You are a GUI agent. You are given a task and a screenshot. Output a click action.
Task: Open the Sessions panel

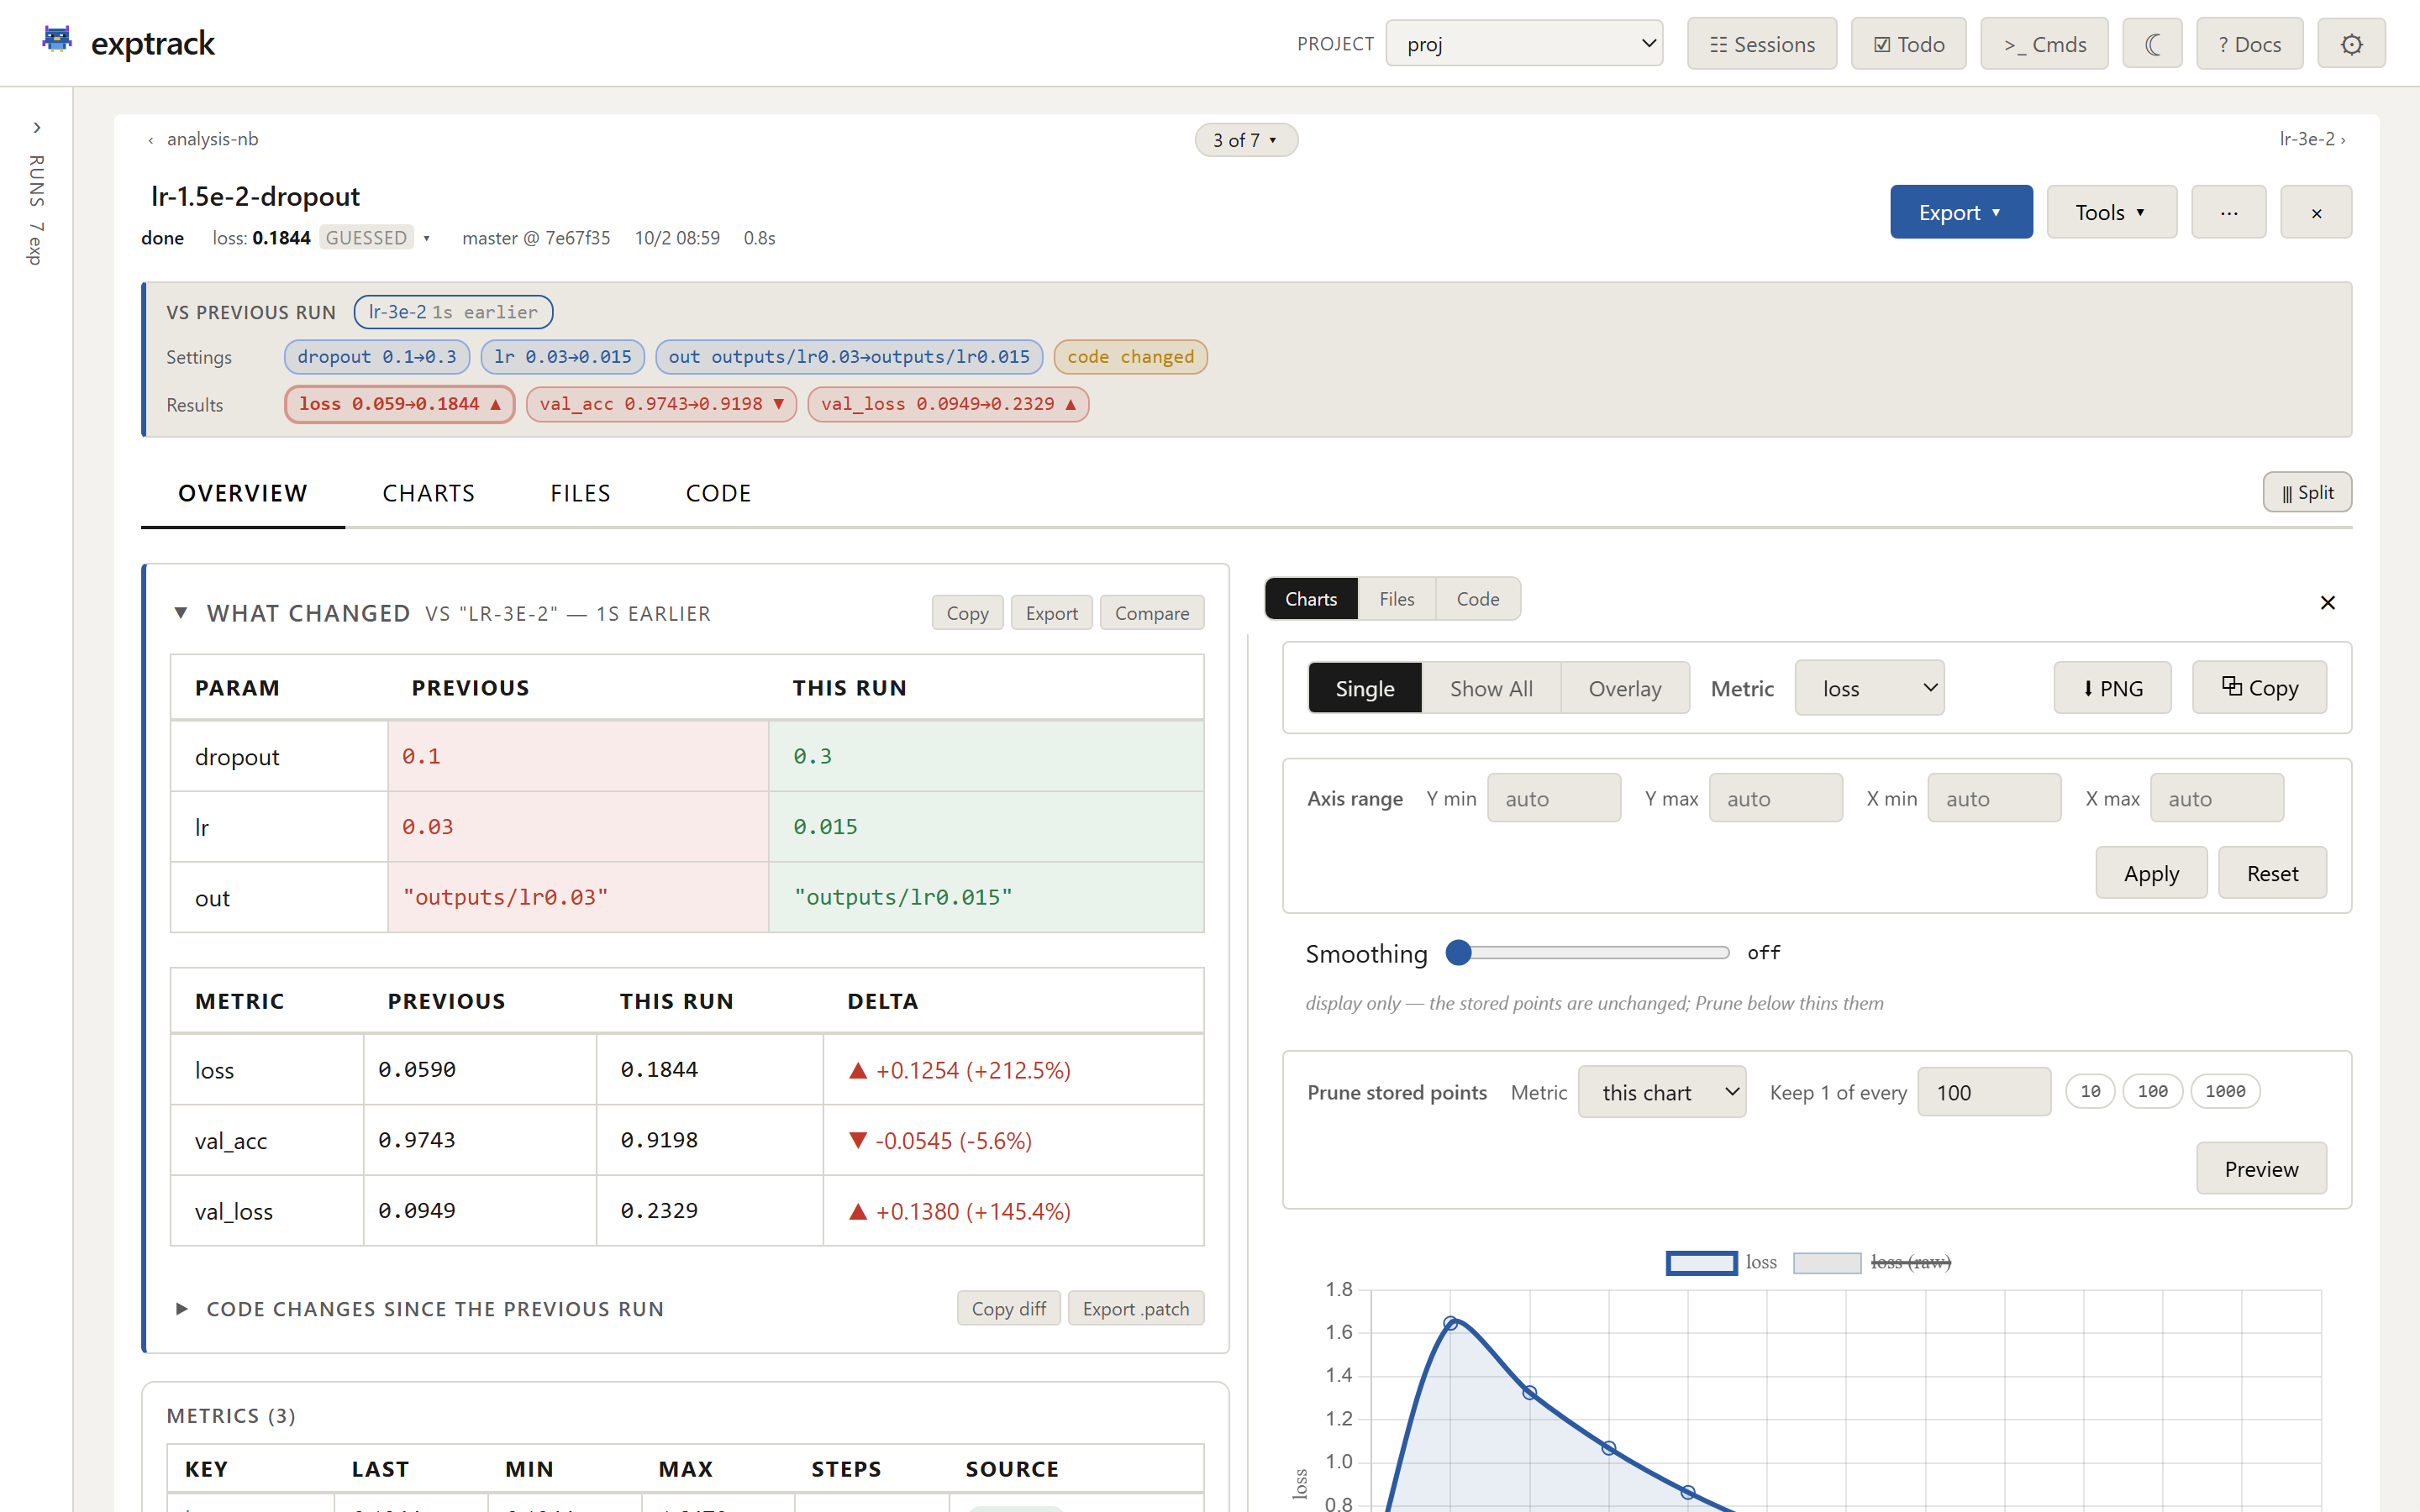[x=1762, y=44]
